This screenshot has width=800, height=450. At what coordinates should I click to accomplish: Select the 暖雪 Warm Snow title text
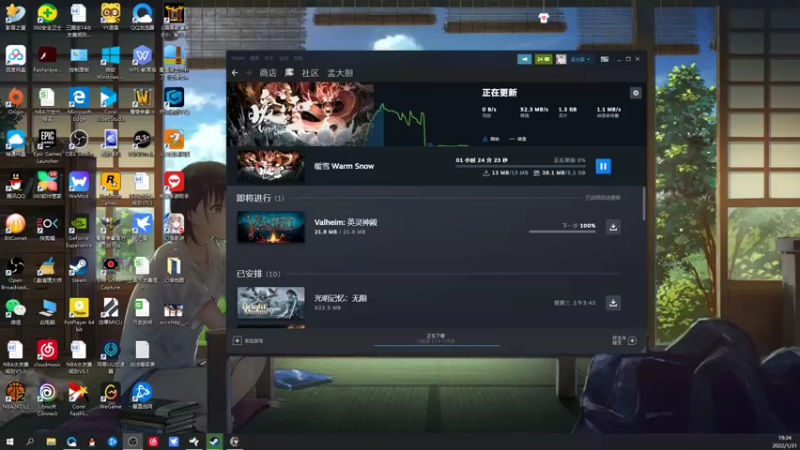(x=344, y=166)
